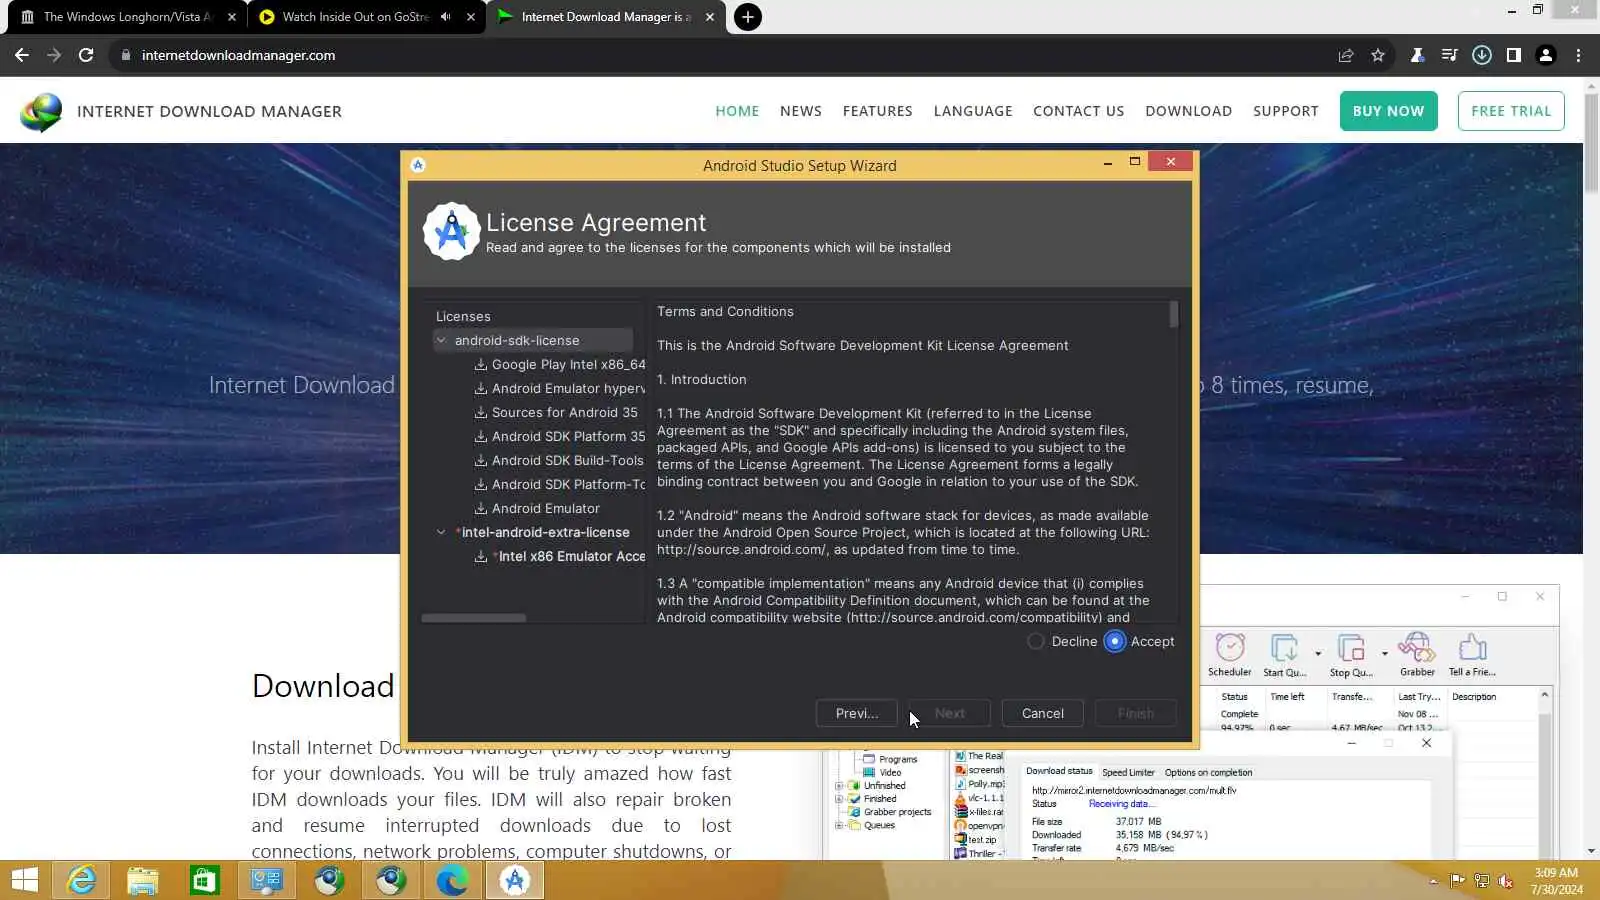Open the Windows Store from the taskbar
The height and width of the screenshot is (900, 1600).
pos(205,880)
